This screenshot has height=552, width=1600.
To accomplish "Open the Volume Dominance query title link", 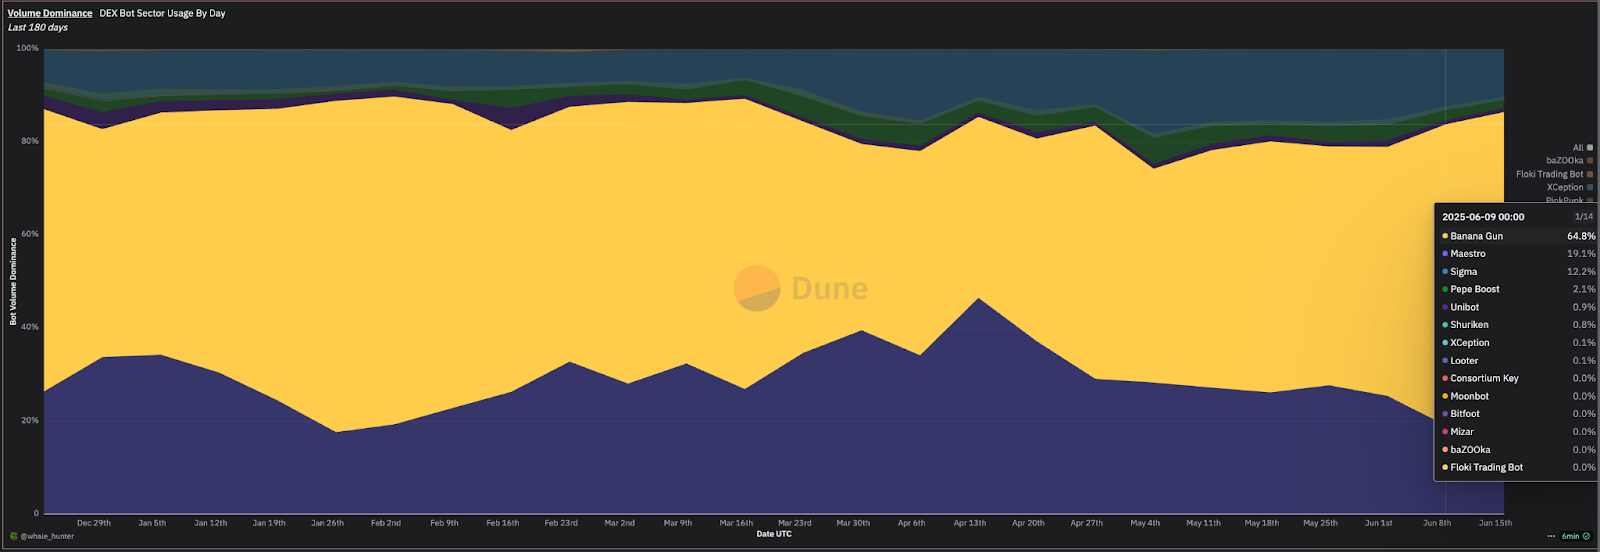I will pos(50,13).
